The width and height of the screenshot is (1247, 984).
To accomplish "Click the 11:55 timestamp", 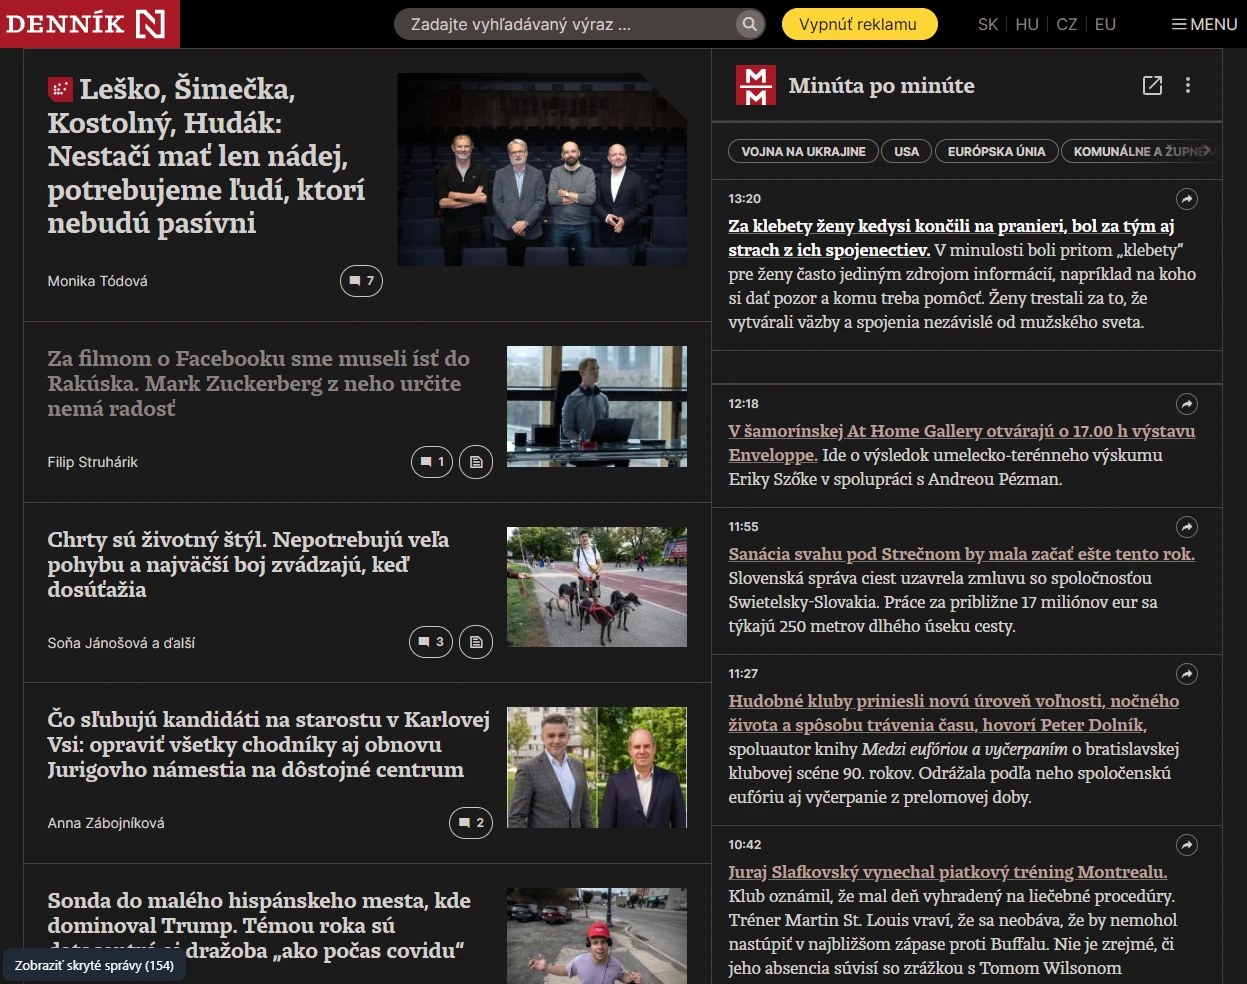I will point(743,527).
